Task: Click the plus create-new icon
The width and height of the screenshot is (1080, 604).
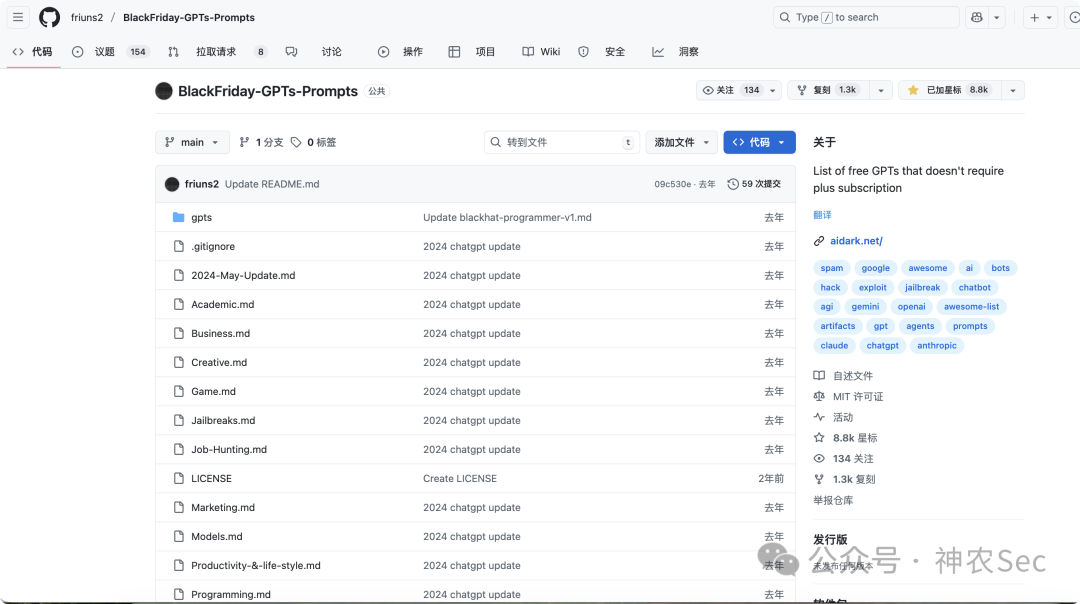Action: tap(1035, 18)
